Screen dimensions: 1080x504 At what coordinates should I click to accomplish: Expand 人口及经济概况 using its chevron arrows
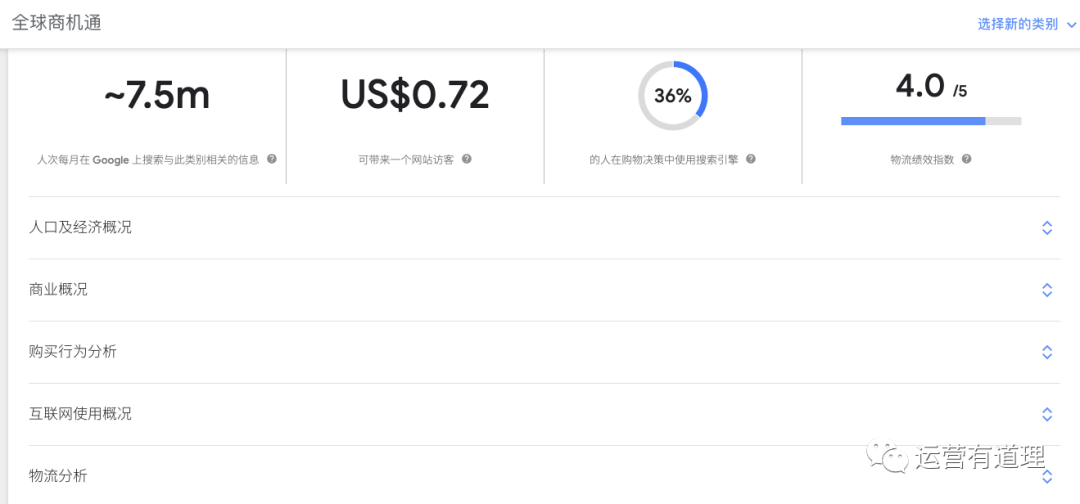1047,228
